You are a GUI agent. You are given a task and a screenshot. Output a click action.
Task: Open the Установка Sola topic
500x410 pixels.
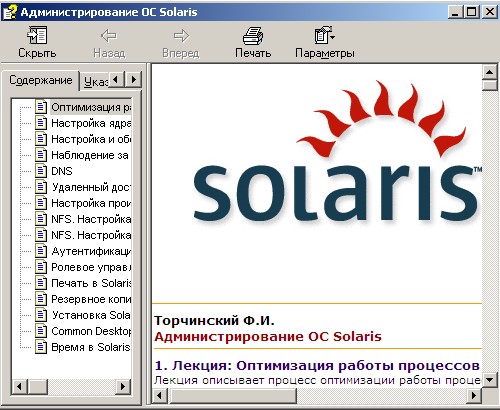[x=91, y=315]
